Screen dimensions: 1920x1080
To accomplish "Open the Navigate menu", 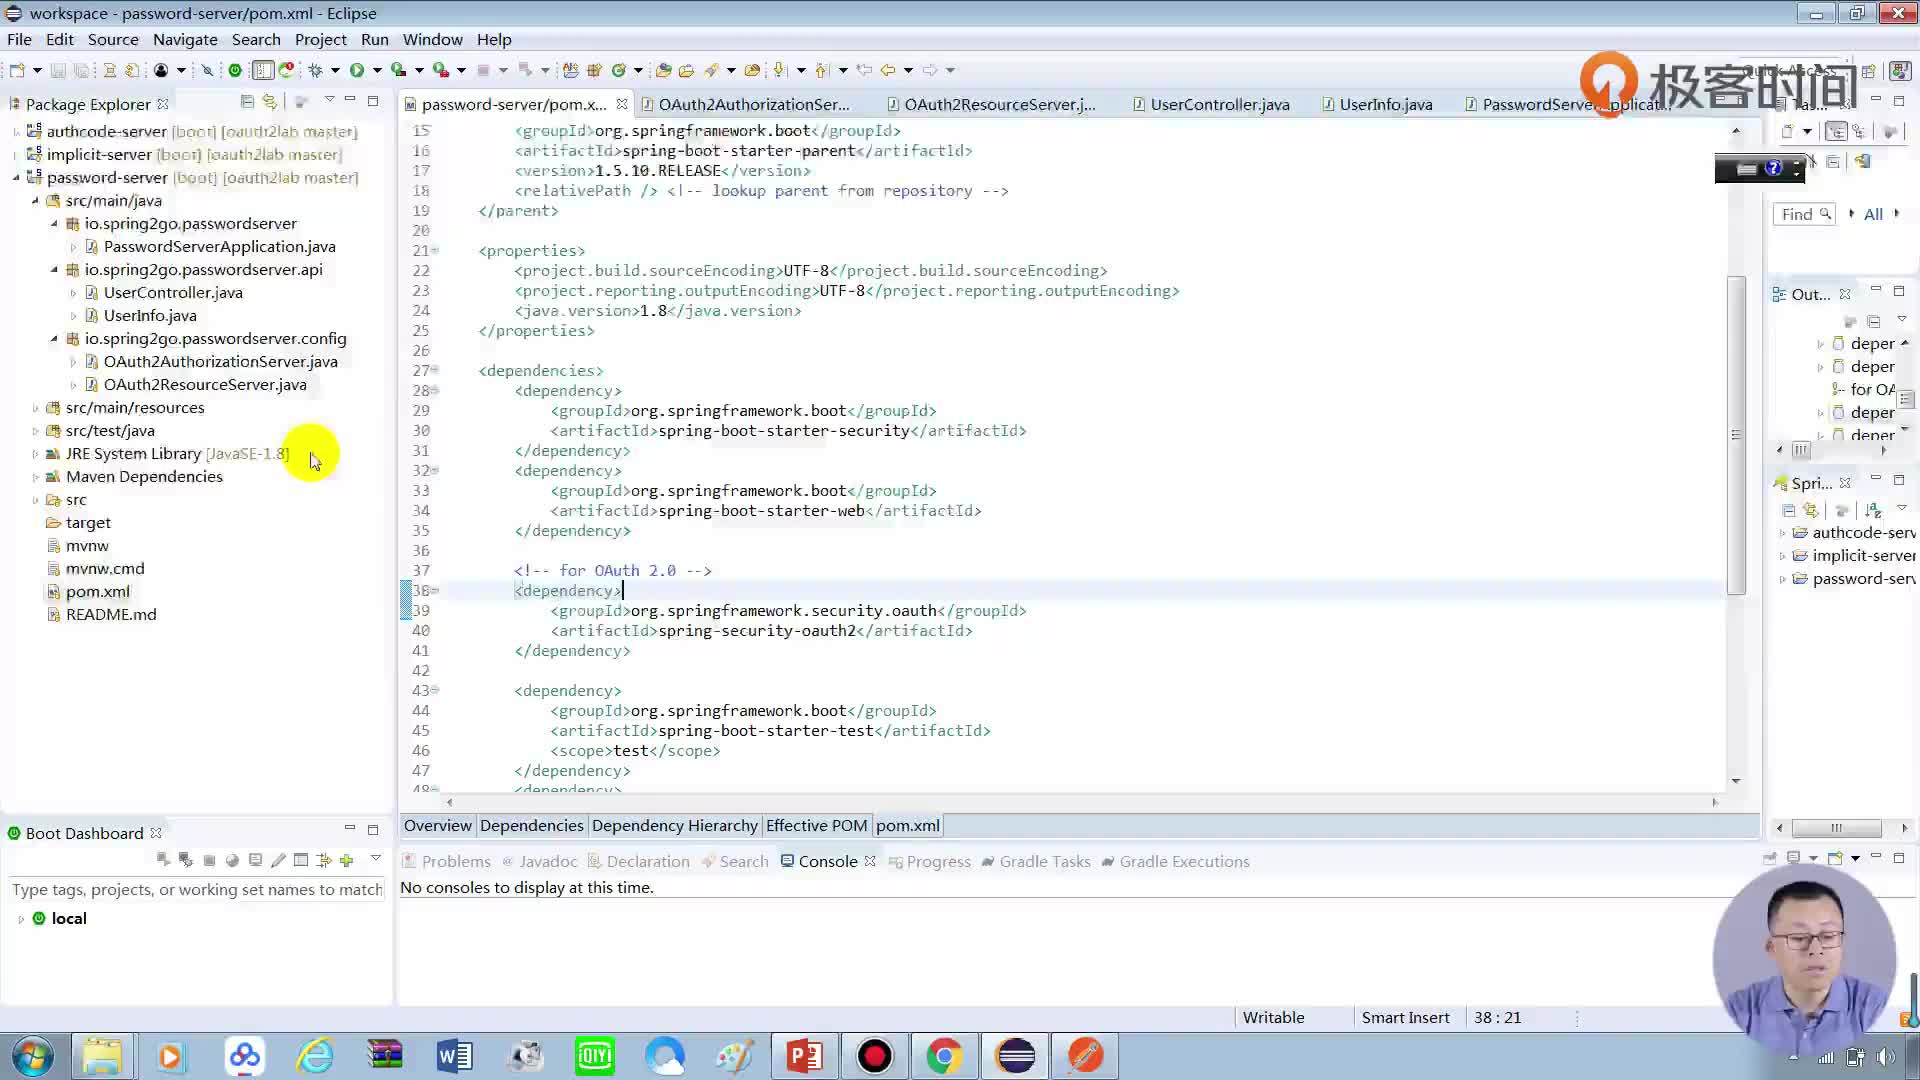I will (185, 39).
